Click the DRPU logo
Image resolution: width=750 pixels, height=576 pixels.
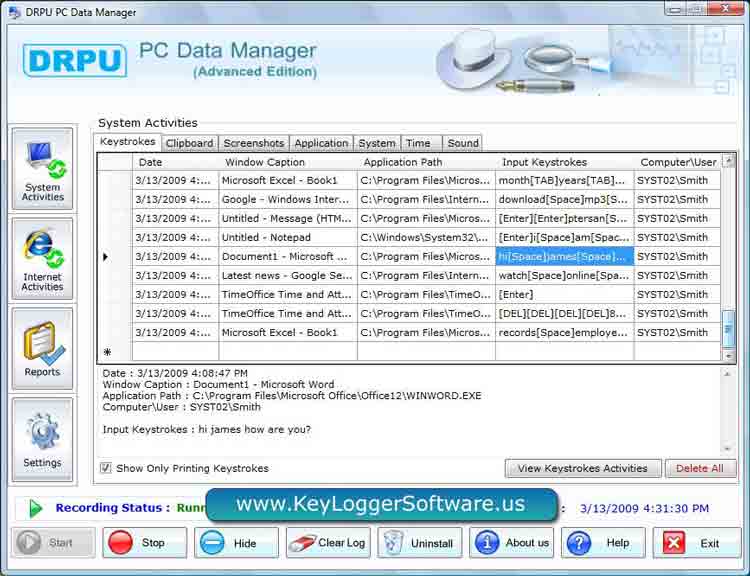pos(75,60)
